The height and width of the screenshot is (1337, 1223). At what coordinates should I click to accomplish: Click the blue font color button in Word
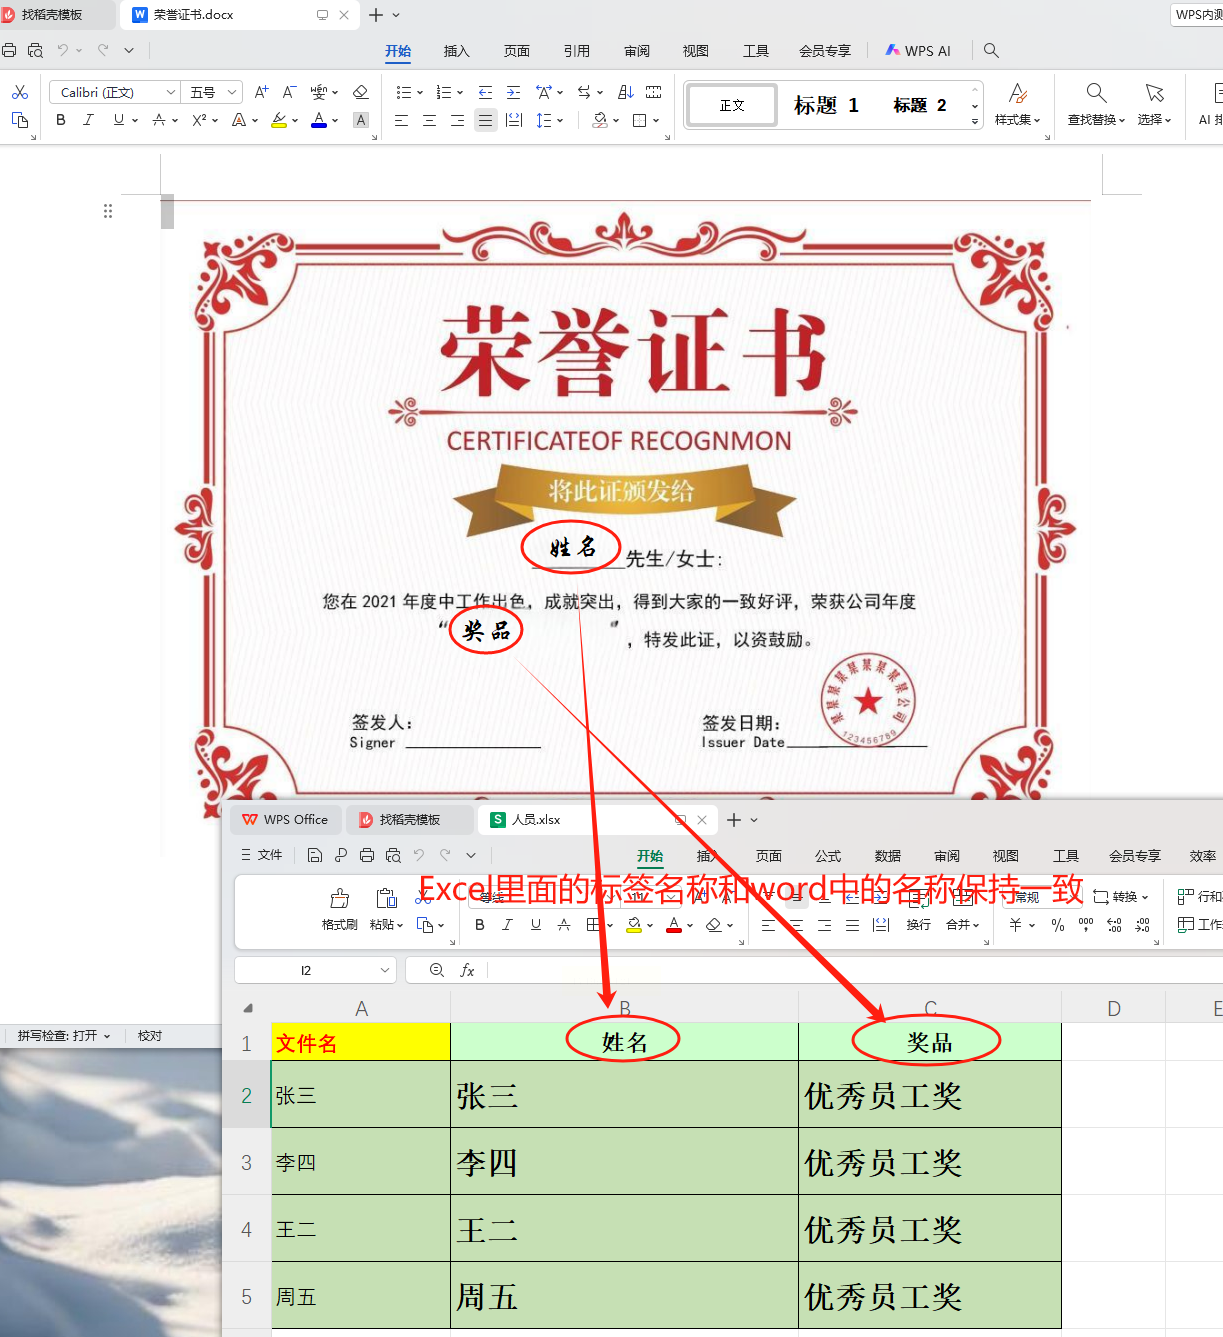pos(319,120)
